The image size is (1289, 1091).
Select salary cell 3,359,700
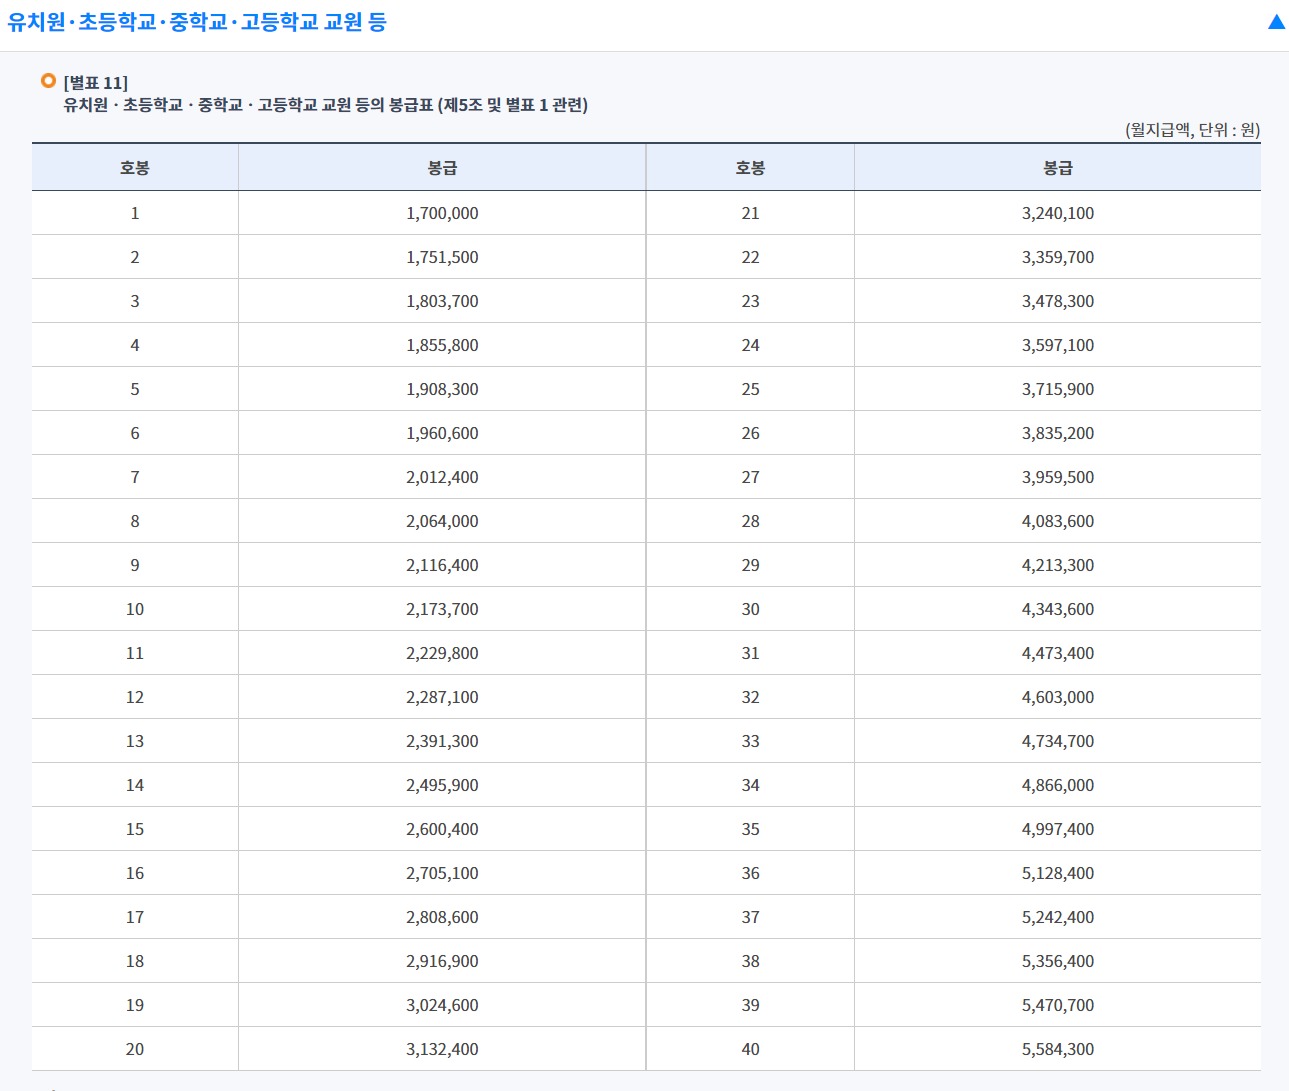pyautogui.click(x=1058, y=257)
